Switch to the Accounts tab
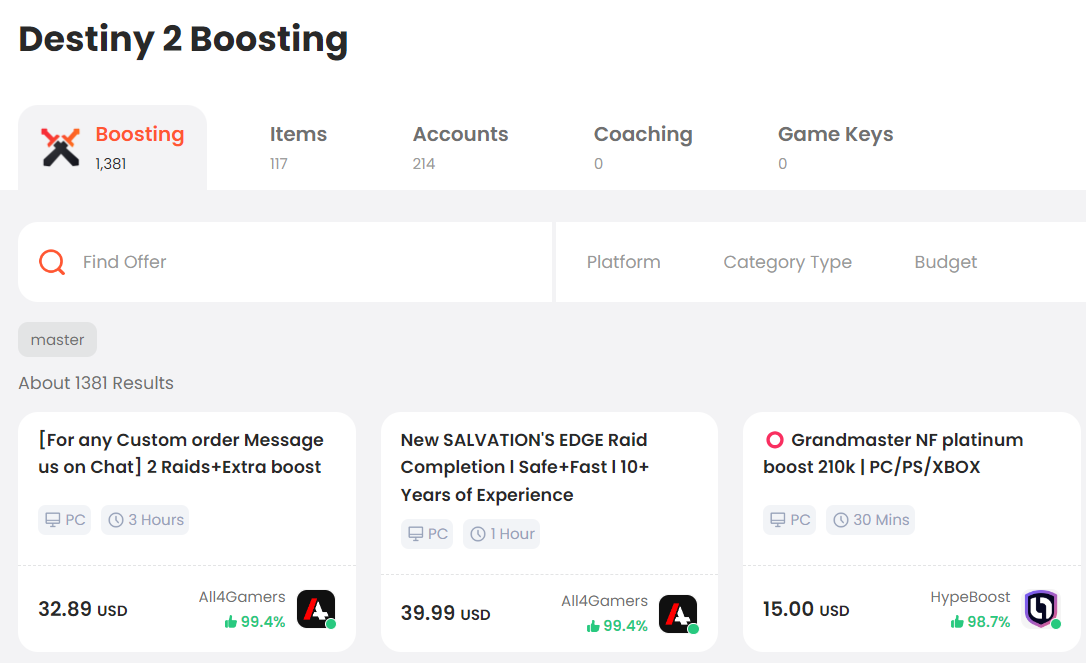 click(x=461, y=148)
